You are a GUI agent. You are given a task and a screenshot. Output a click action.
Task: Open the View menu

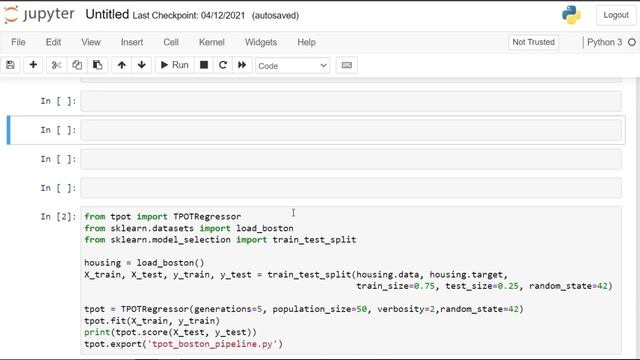[91, 42]
